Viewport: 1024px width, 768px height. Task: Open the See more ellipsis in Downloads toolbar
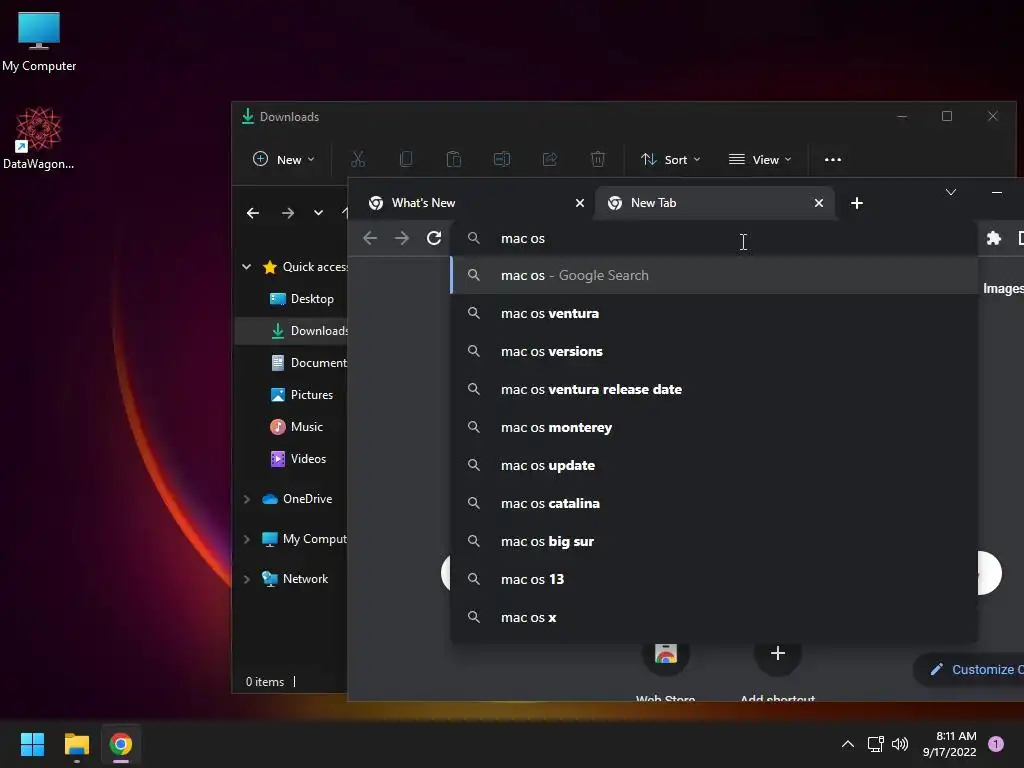(x=833, y=159)
